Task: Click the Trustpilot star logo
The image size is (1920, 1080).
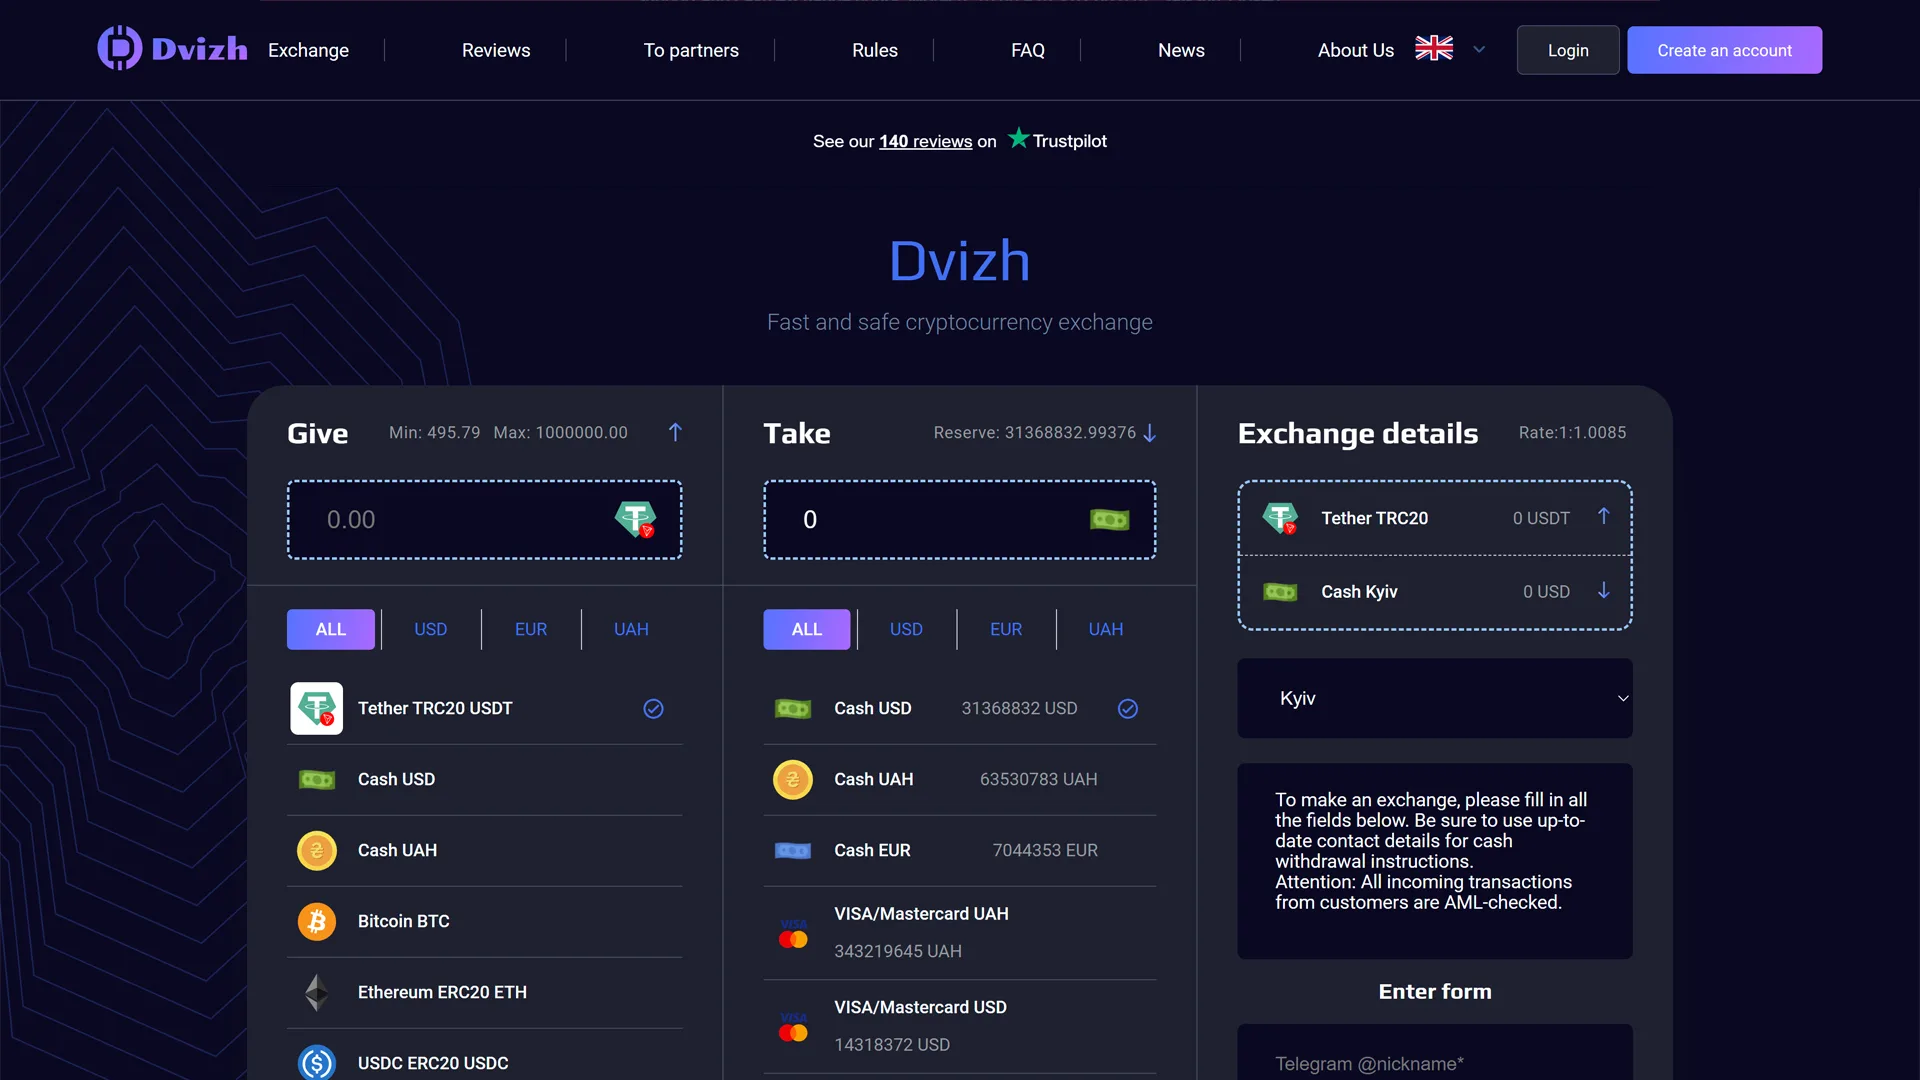Action: (1018, 138)
